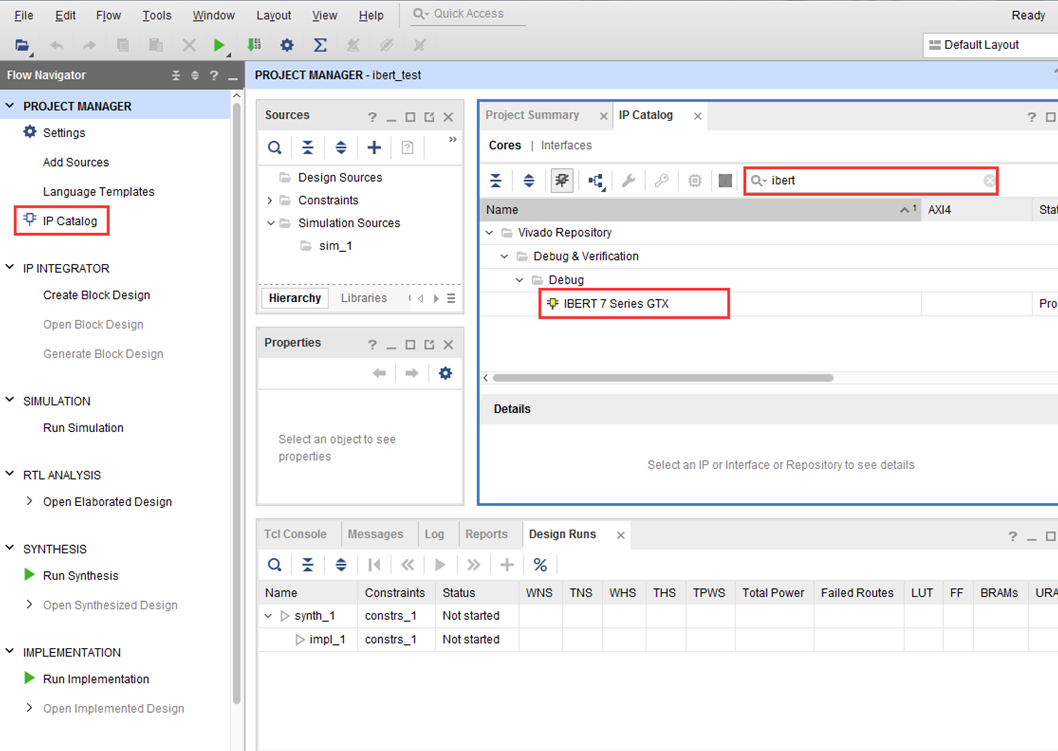1058x751 pixels.
Task: Expand the Constraints folder in Sources
Action: pyautogui.click(x=270, y=200)
